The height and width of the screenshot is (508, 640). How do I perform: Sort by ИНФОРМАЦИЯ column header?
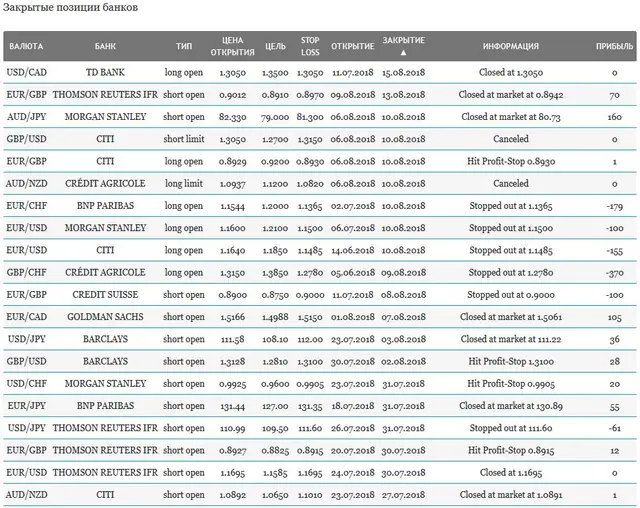[511, 46]
